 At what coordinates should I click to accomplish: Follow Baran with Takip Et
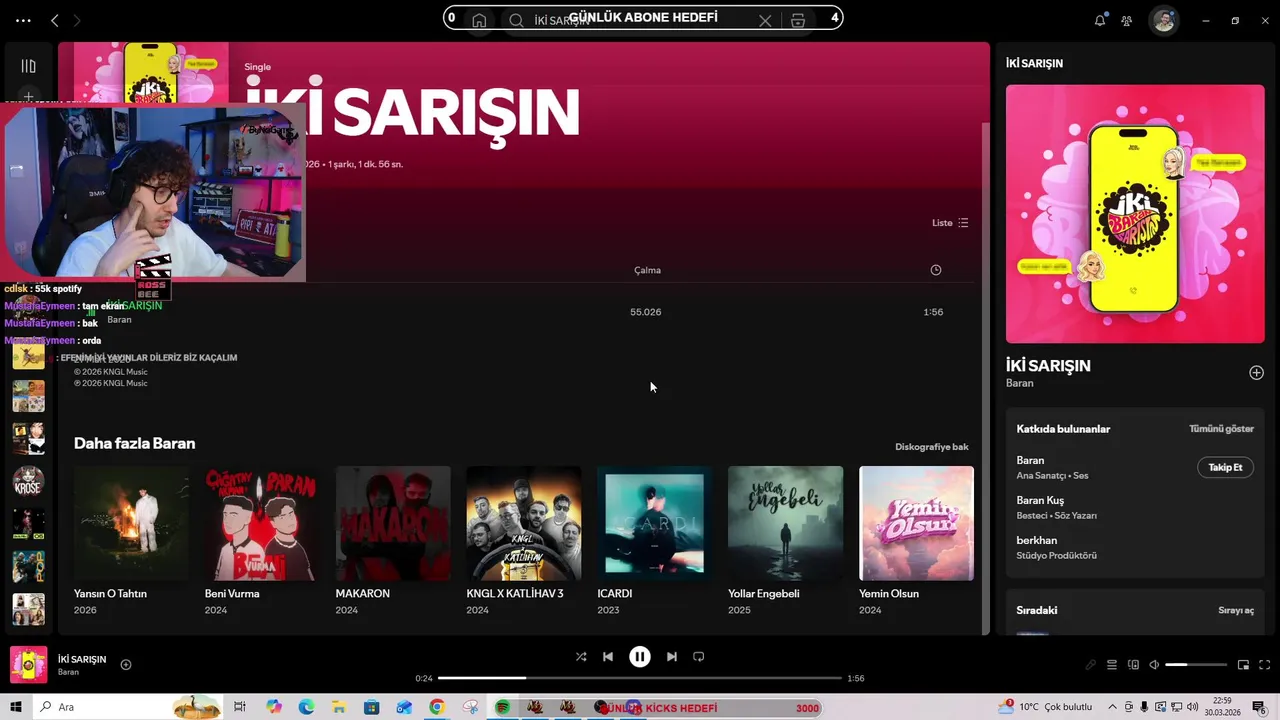point(1225,467)
